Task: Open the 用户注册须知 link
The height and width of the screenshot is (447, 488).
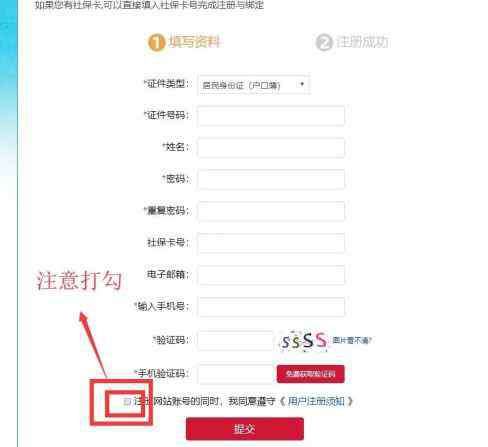Action: [x=316, y=401]
